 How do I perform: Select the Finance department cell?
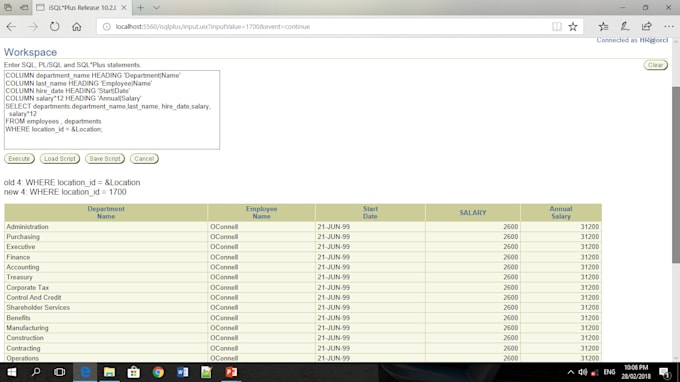pos(106,257)
